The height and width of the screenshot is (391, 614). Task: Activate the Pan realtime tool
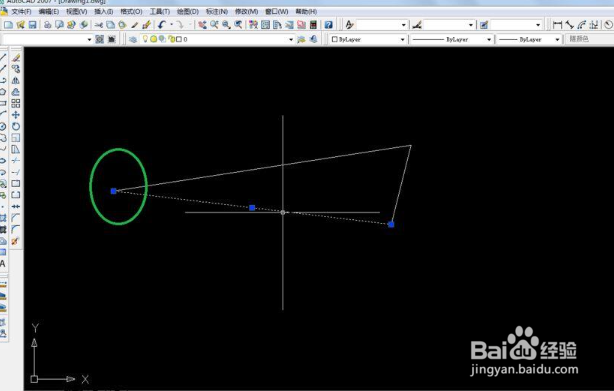[x=202, y=25]
